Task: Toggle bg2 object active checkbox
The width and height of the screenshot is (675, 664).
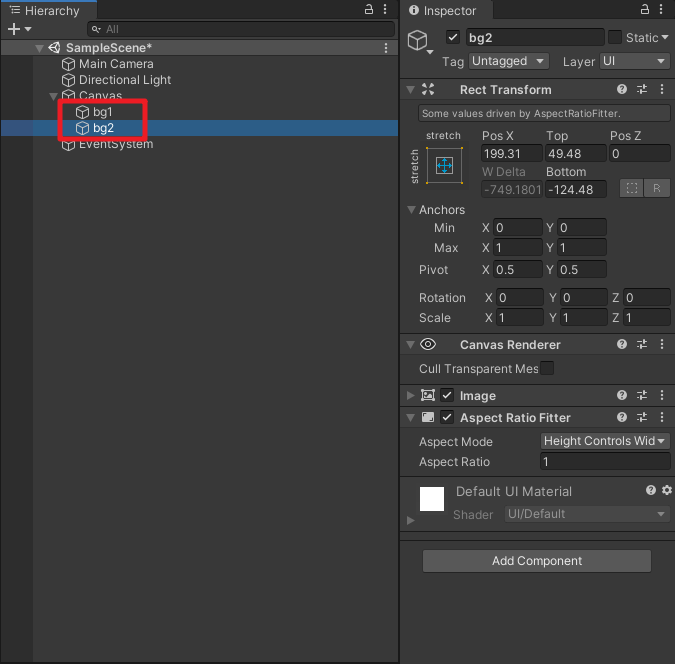Action: (452, 37)
